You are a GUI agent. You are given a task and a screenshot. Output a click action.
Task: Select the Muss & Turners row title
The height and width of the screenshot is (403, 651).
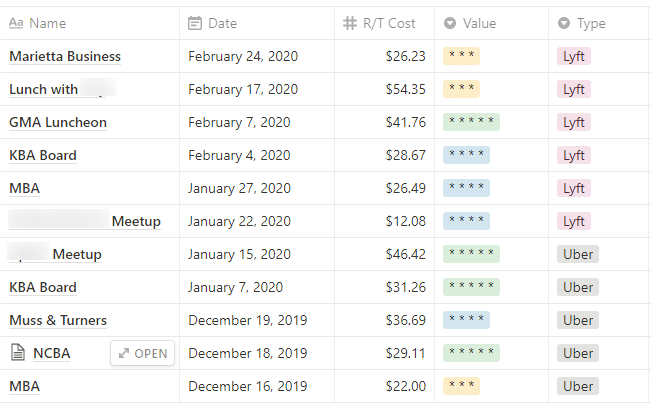[x=58, y=320]
